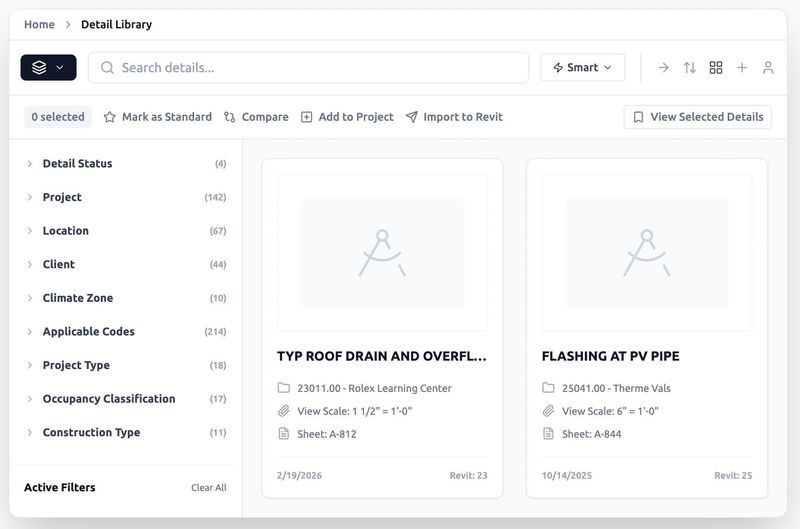Click View Selected Details button
The width and height of the screenshot is (800, 529).
[x=698, y=117]
